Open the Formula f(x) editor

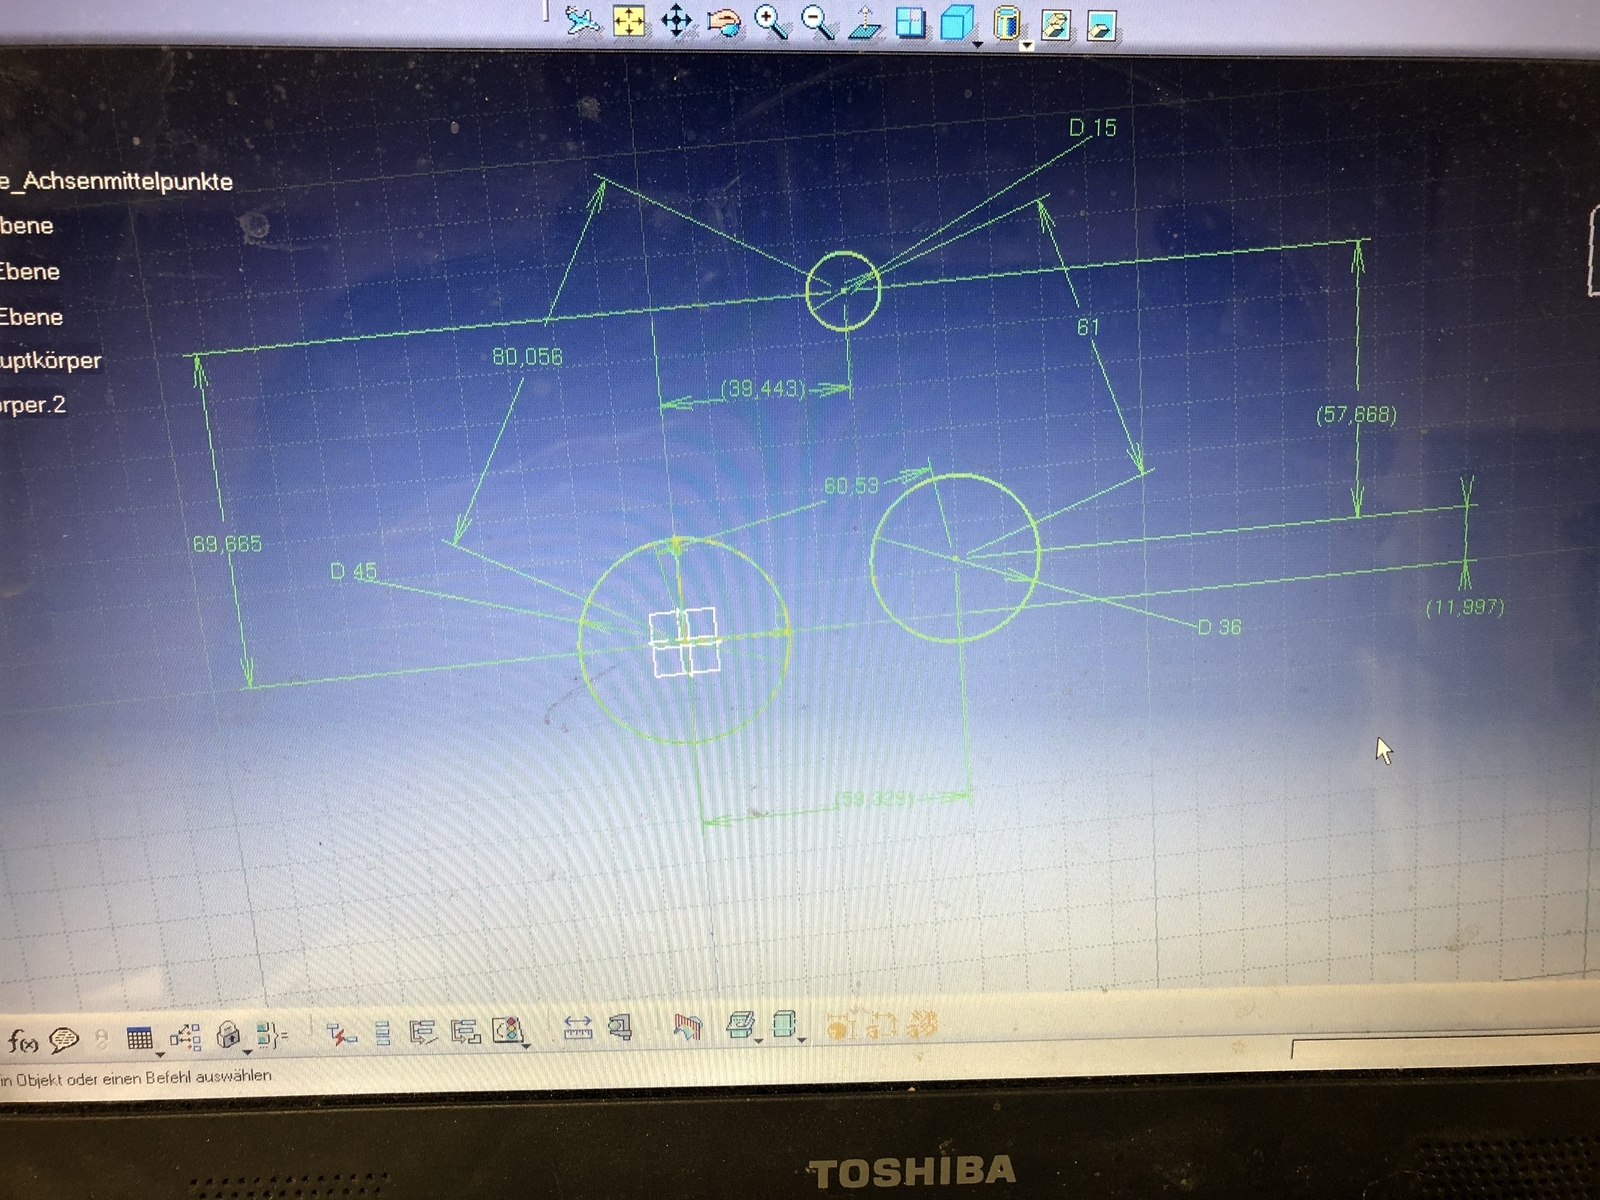22,1041
